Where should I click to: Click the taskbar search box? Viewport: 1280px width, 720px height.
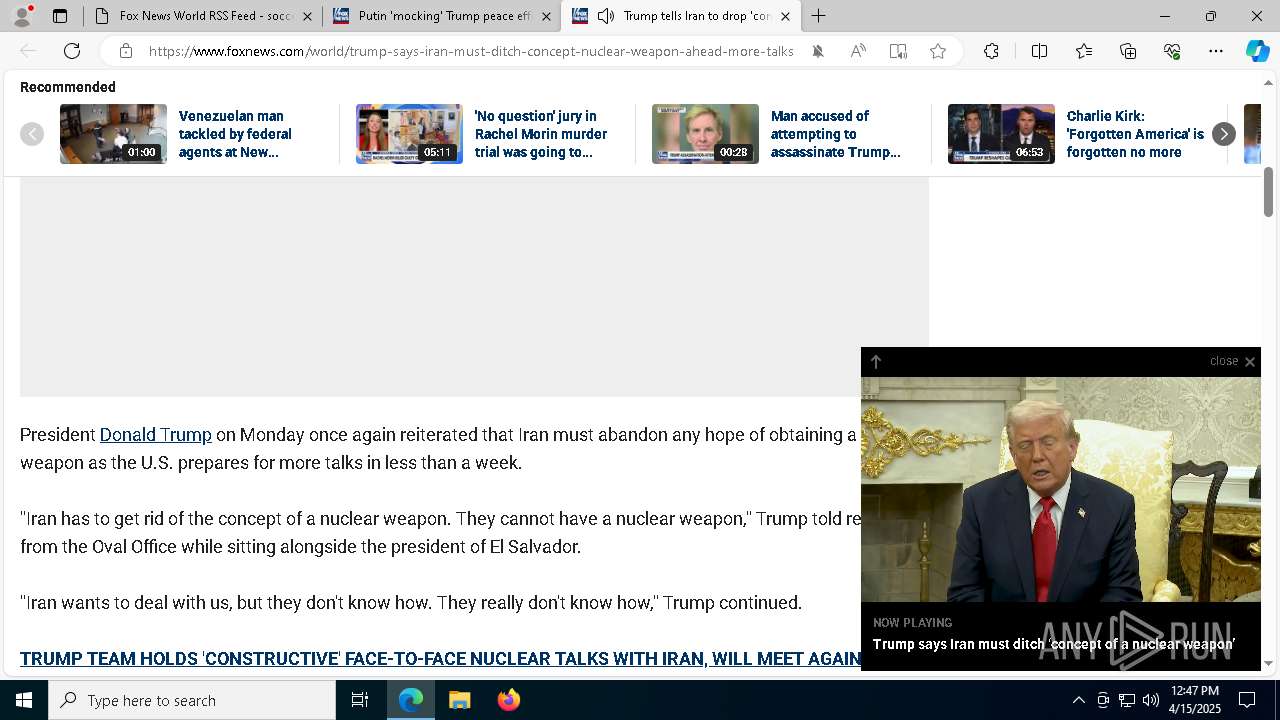[x=192, y=700]
